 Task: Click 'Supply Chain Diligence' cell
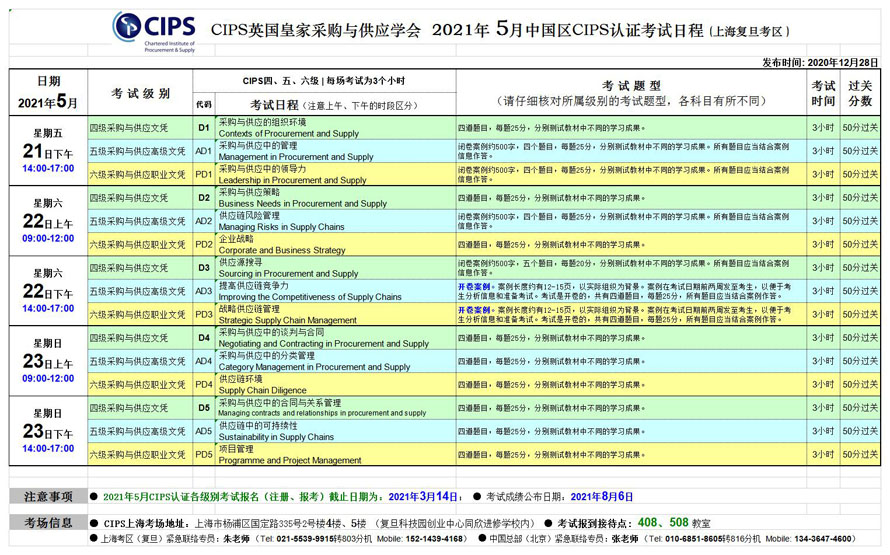click(336, 384)
